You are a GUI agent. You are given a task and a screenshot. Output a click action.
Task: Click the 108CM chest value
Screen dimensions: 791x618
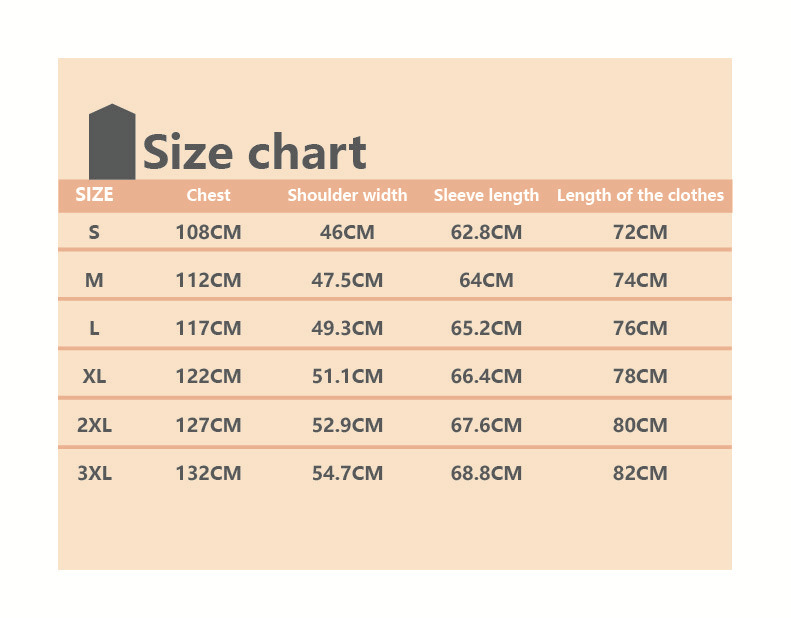click(208, 233)
